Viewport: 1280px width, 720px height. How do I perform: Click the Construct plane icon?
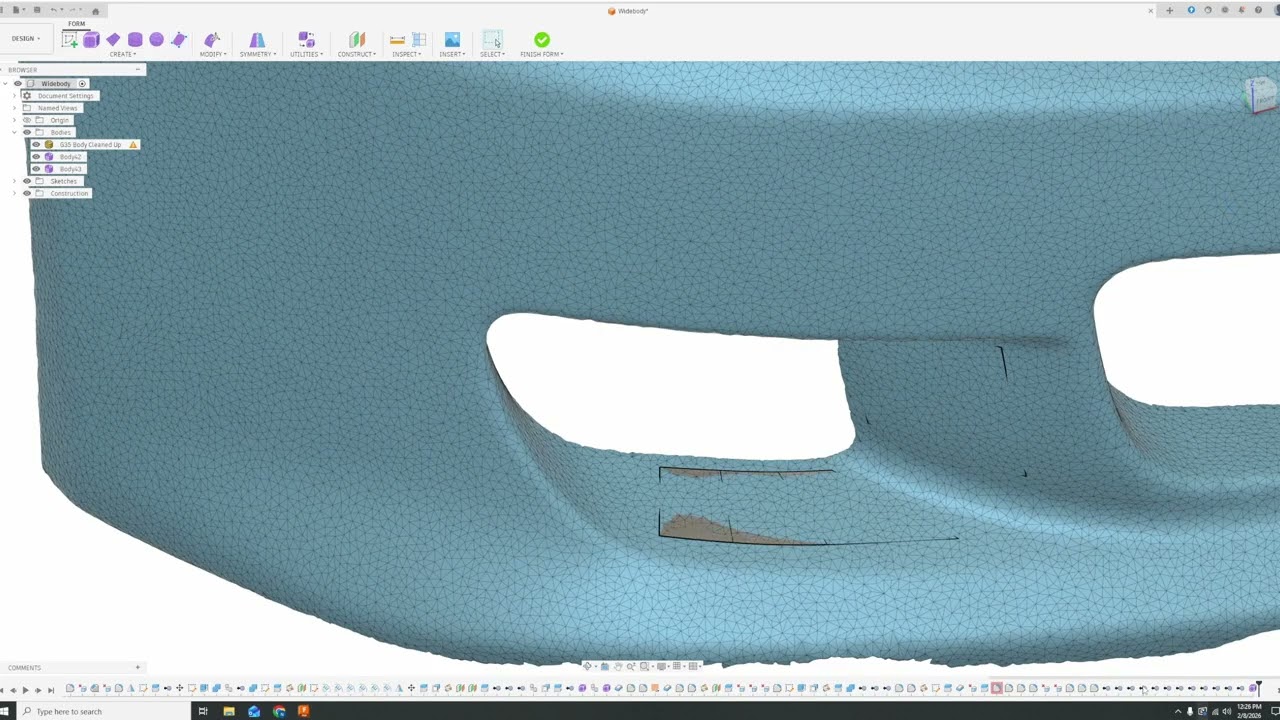coord(357,39)
